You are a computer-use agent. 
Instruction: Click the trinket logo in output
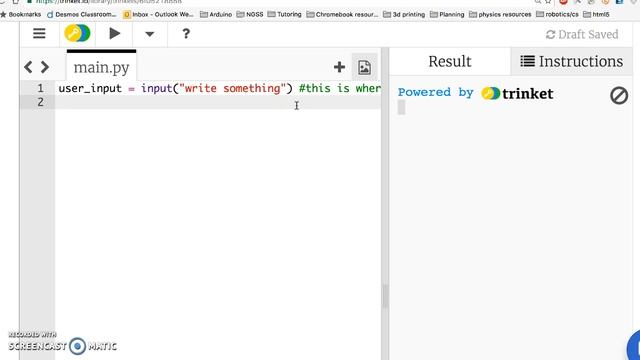coord(517,93)
